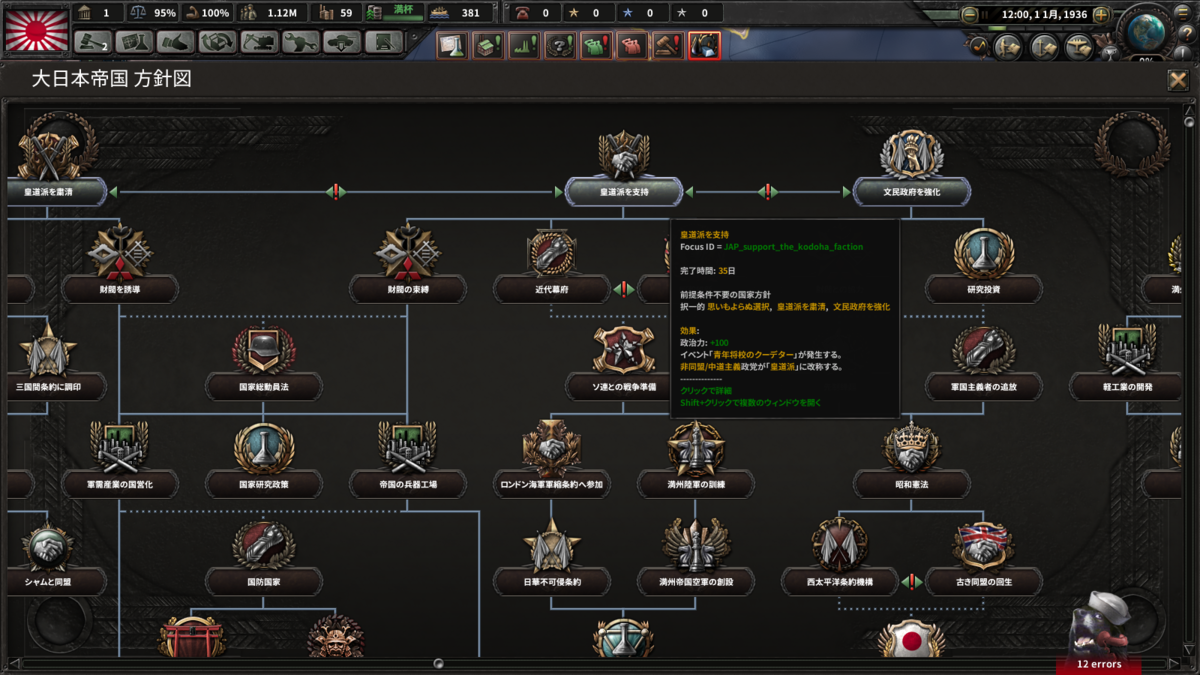Viewport: 1200px width, 675px height.
Task: Decrease game speed with minus button
Action: pos(969,14)
